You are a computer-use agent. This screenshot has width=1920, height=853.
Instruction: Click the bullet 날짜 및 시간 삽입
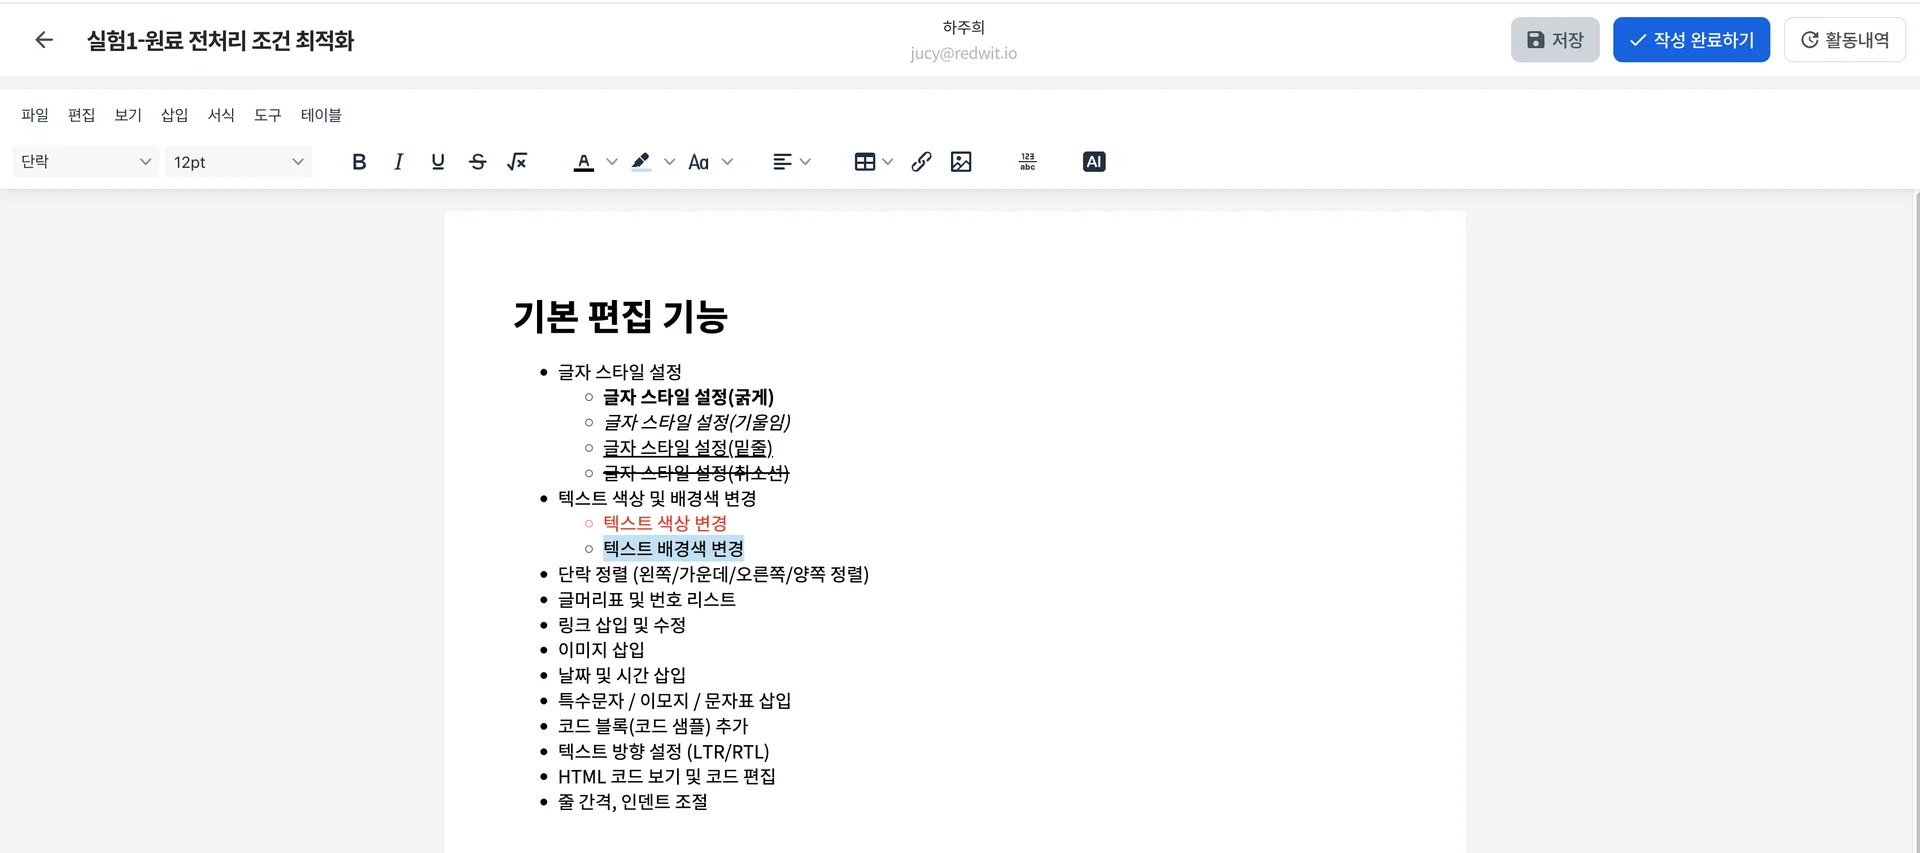622,675
